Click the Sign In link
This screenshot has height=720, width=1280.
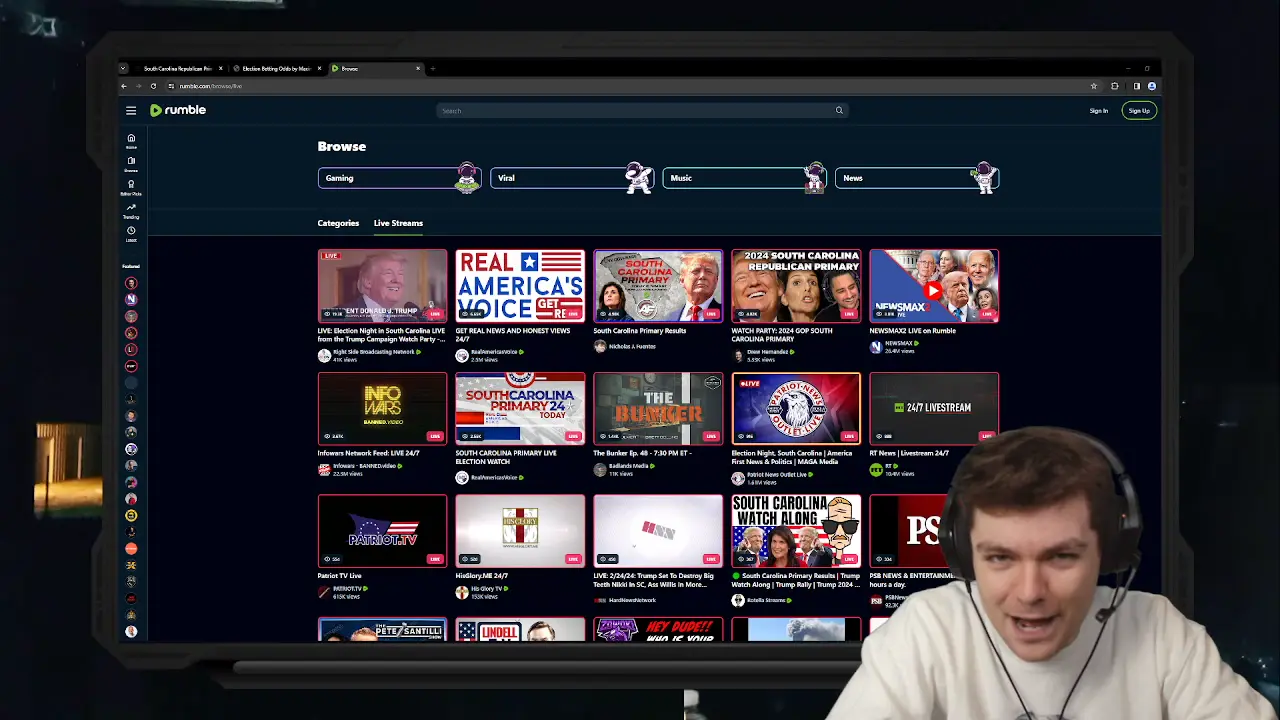click(1098, 111)
